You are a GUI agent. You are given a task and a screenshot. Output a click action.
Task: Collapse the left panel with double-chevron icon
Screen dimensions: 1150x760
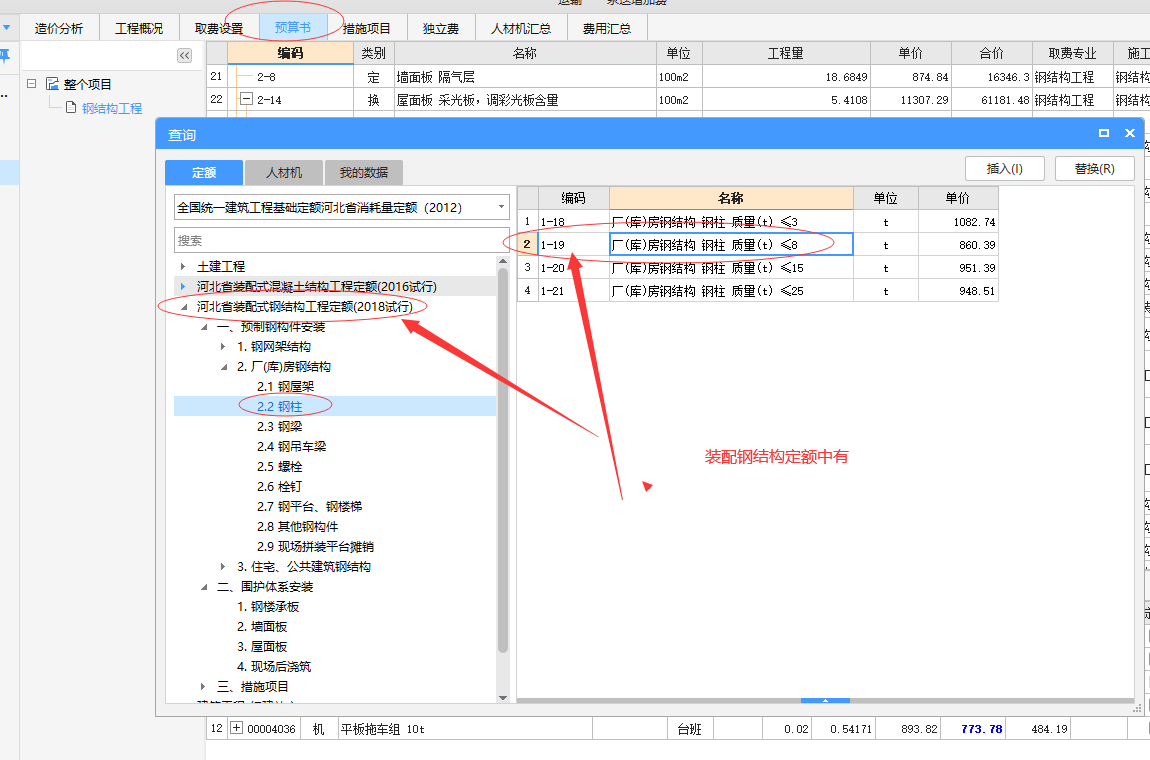[x=184, y=55]
